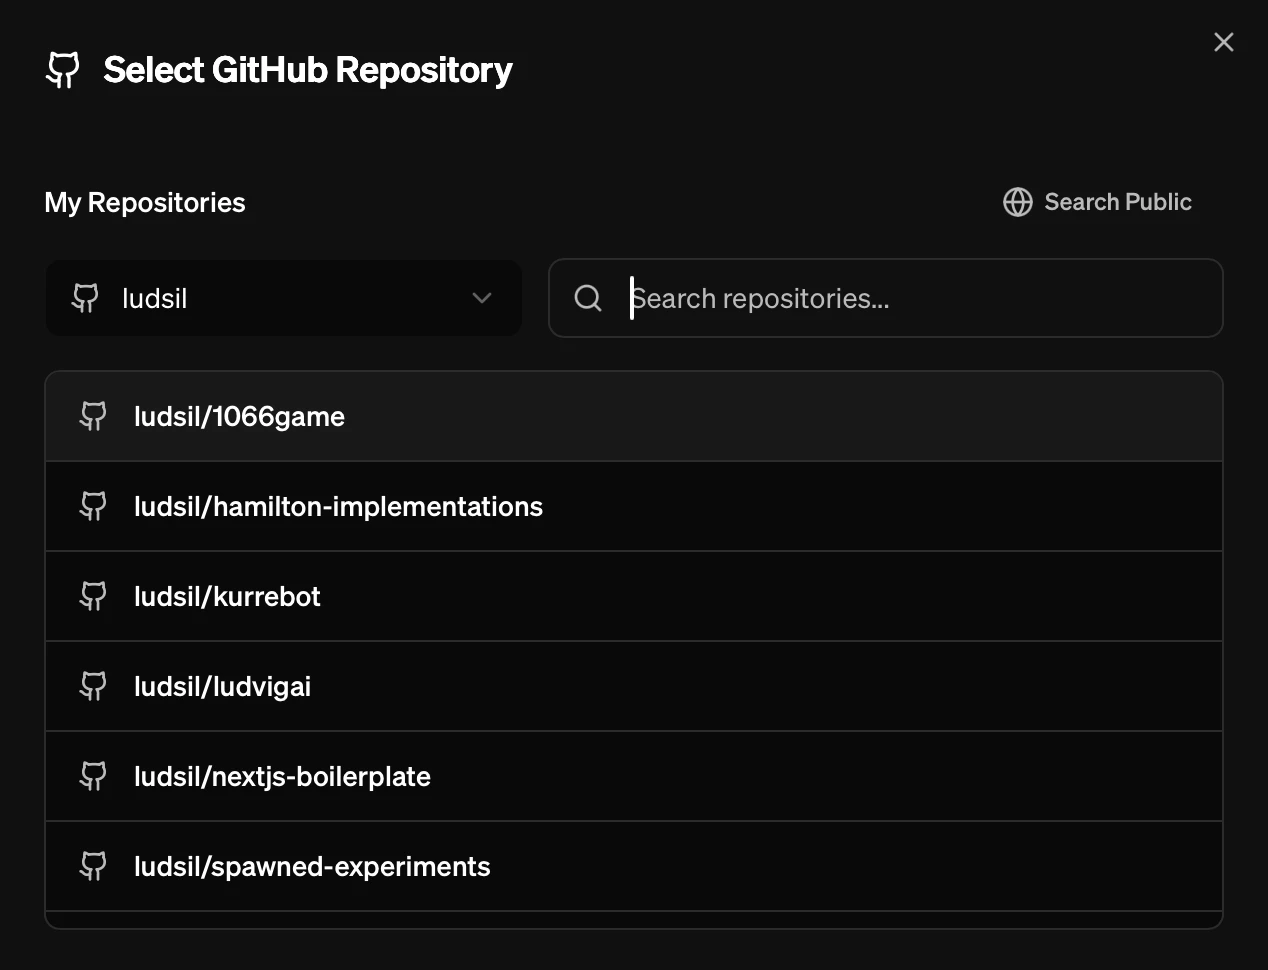This screenshot has height=970, width=1268.
Task: Click the repository icon beside ludsil/1066game
Action: (x=93, y=416)
